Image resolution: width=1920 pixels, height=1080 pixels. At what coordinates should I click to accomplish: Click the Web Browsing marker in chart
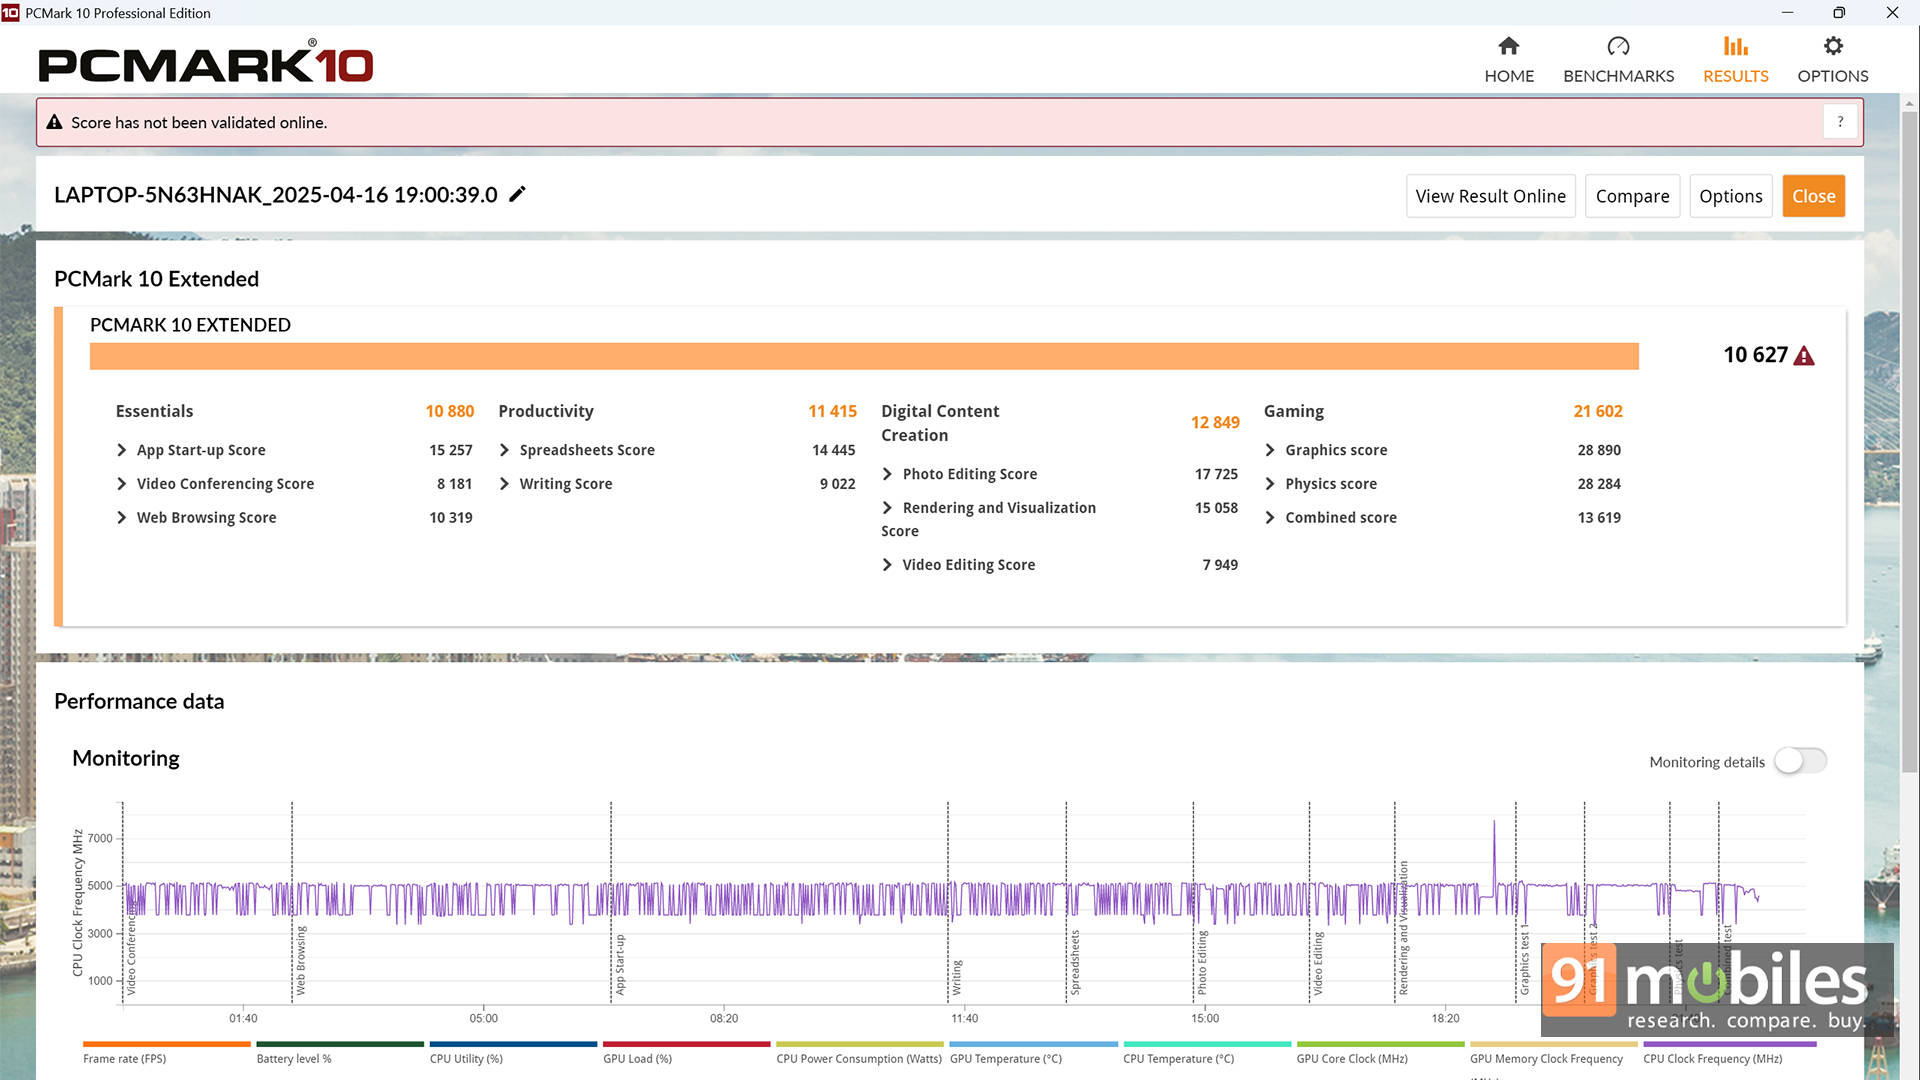coord(301,960)
